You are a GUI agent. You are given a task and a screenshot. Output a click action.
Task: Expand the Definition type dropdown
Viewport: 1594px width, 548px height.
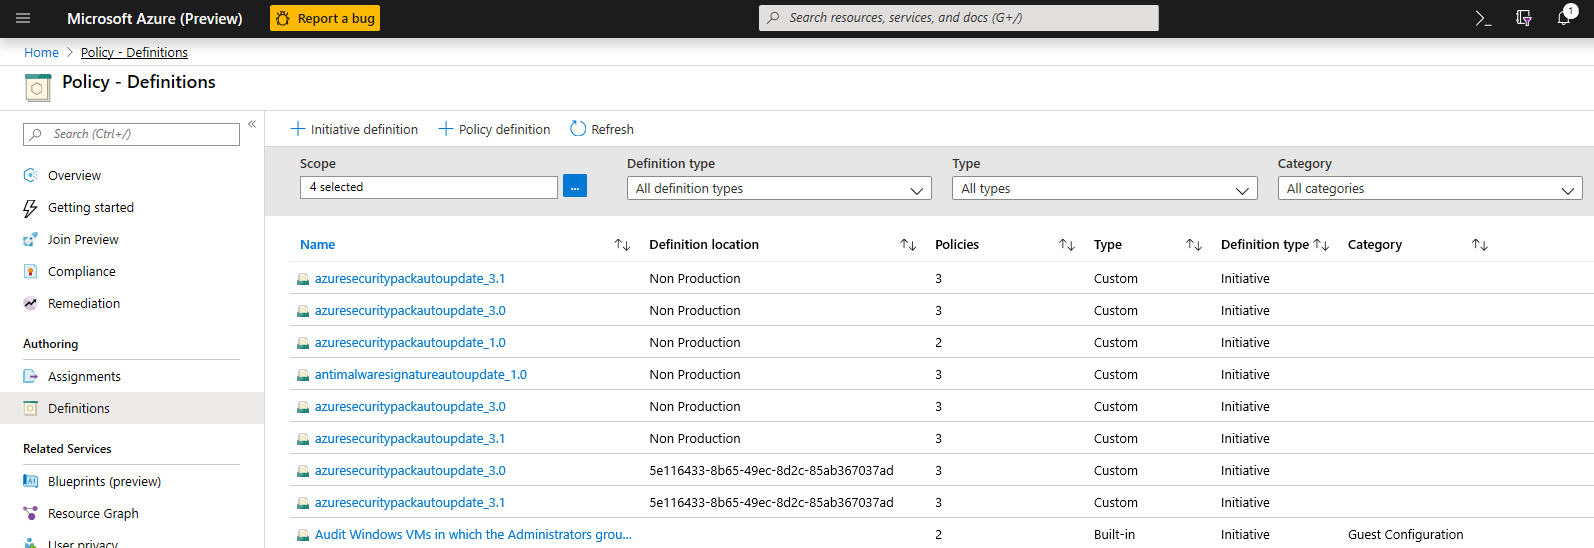(x=779, y=189)
